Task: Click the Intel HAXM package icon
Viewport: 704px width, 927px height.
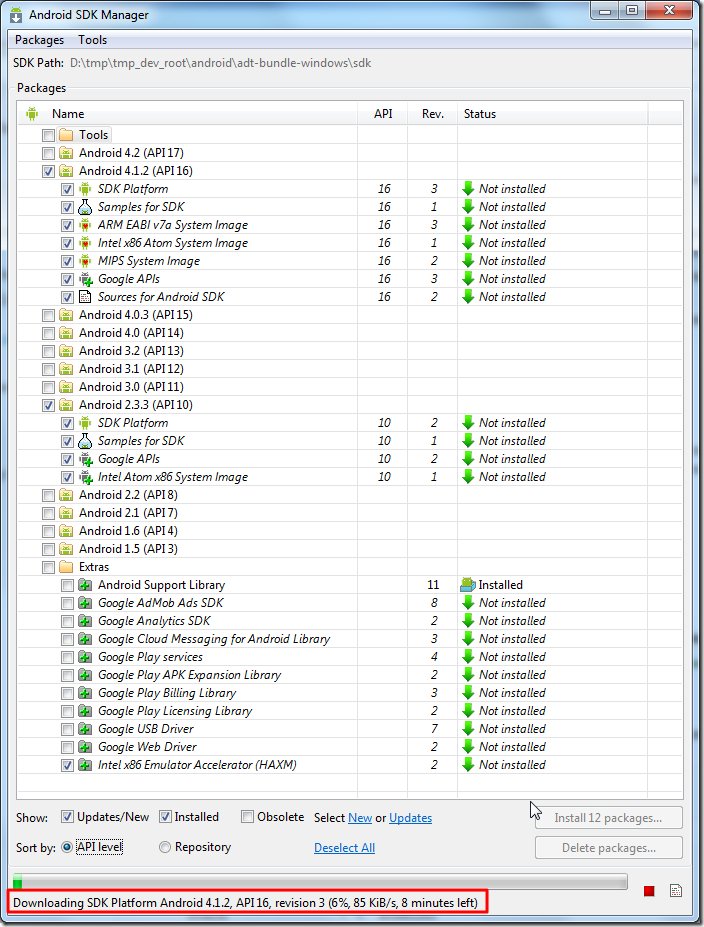Action: 85,765
